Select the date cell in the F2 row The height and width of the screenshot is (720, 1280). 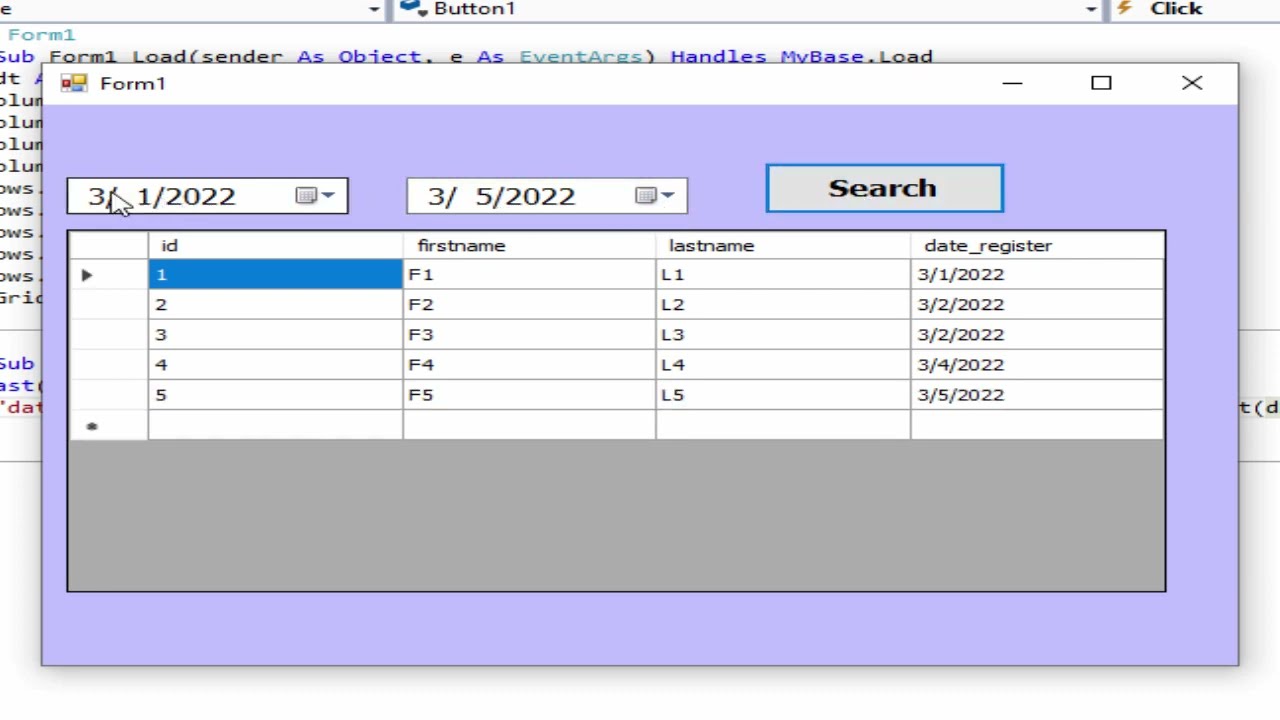coord(1037,305)
